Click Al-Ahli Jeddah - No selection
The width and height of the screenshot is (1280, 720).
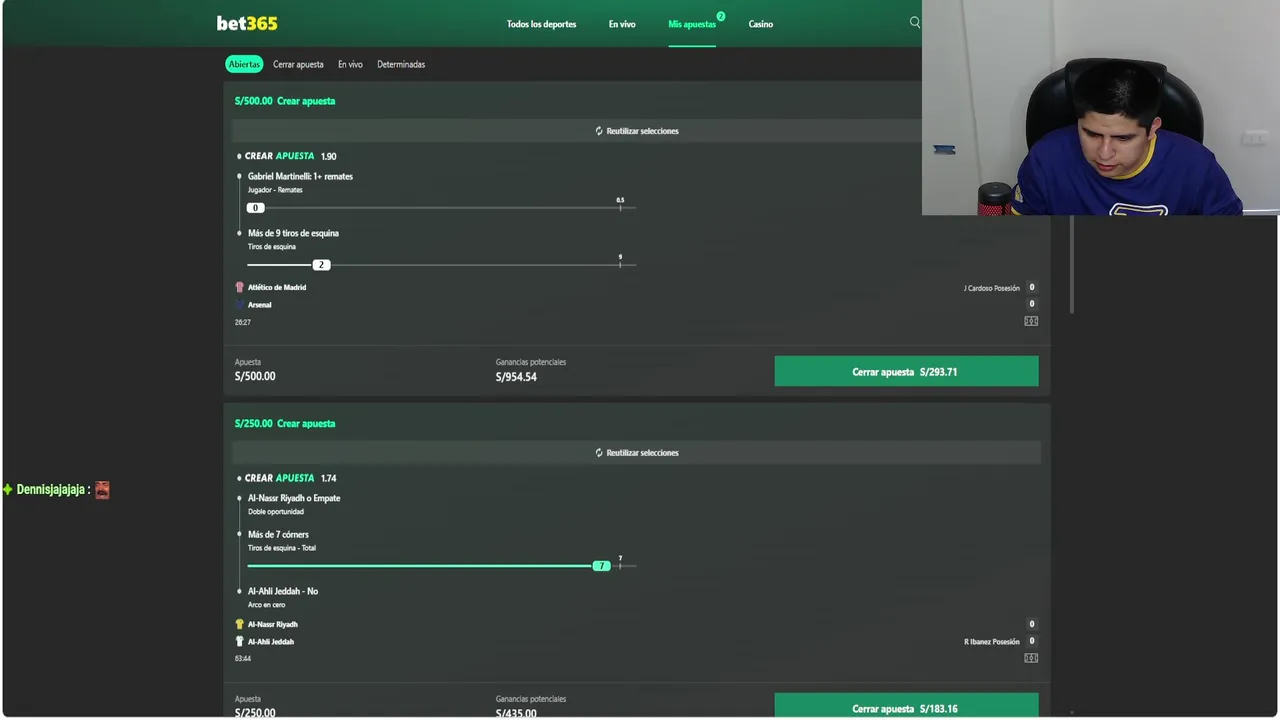pos(283,591)
